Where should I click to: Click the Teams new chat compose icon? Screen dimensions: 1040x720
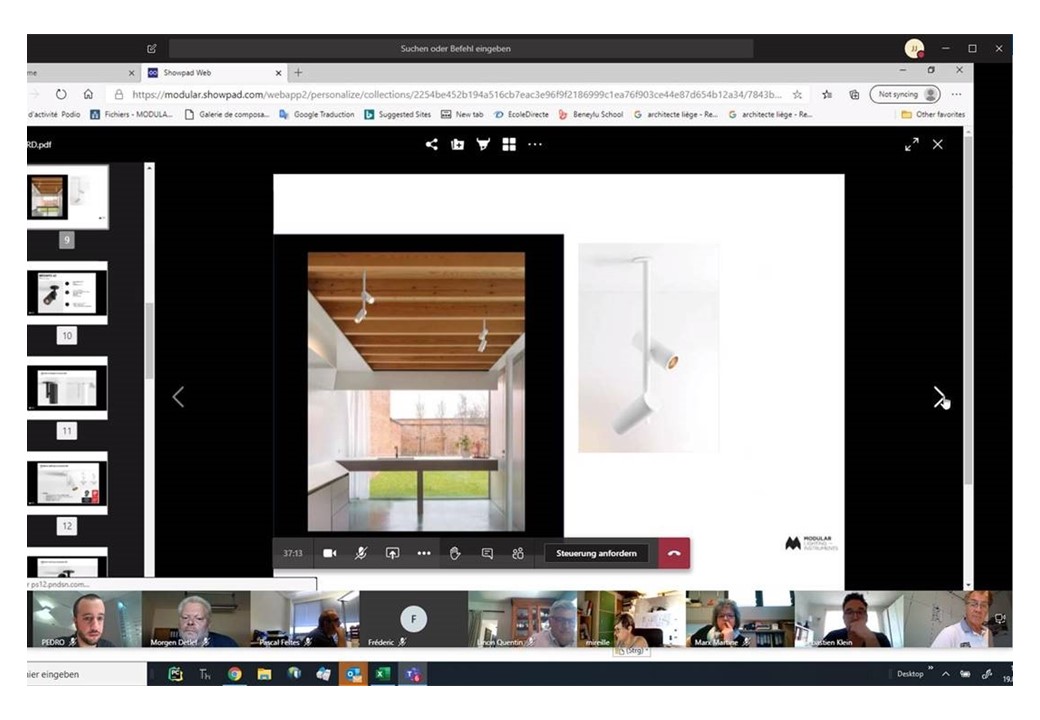(152, 48)
